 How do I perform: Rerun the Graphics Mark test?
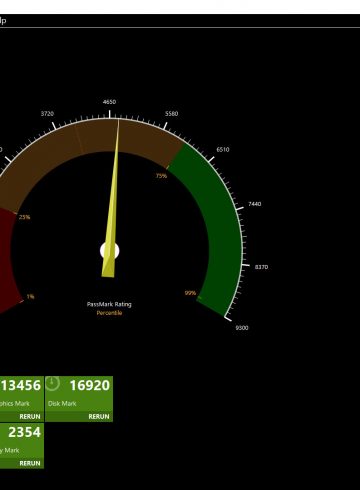(30, 417)
